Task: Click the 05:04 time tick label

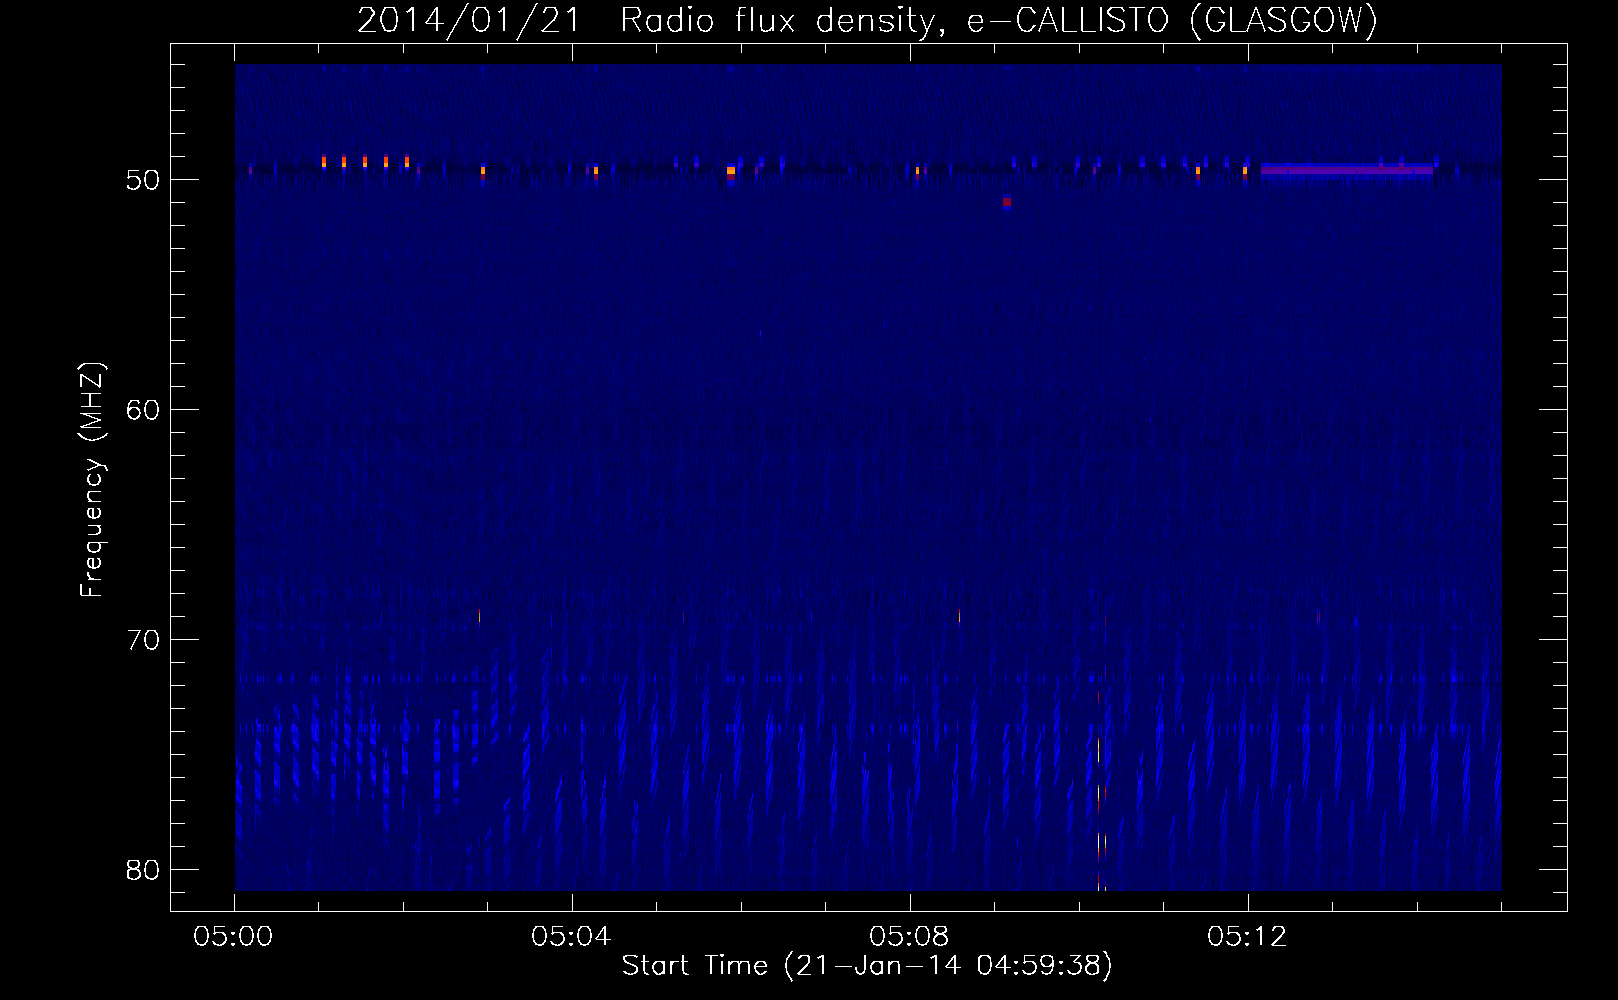Action: [571, 937]
